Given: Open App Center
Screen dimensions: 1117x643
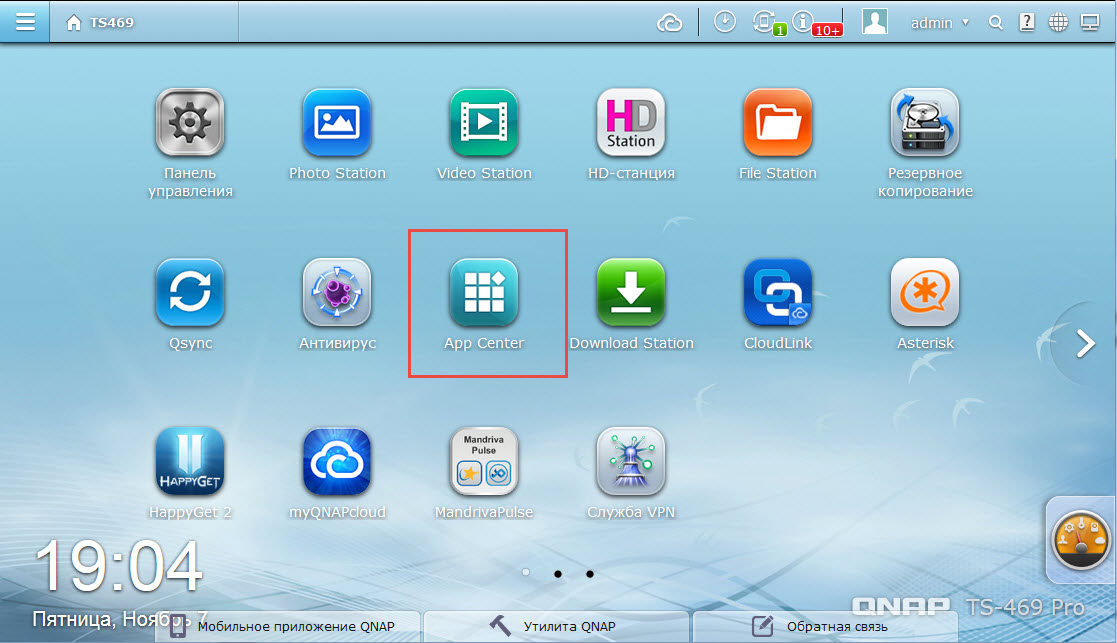Looking at the screenshot, I should [x=484, y=292].
